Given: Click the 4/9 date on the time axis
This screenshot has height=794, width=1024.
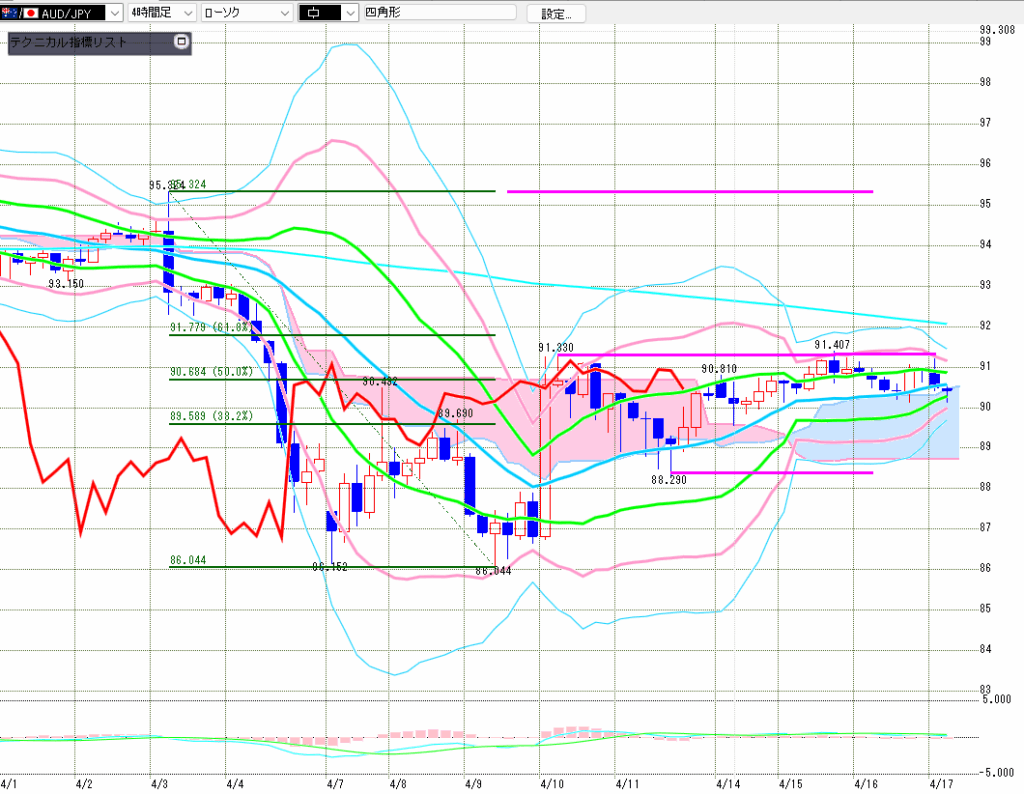Looking at the screenshot, I should (473, 784).
